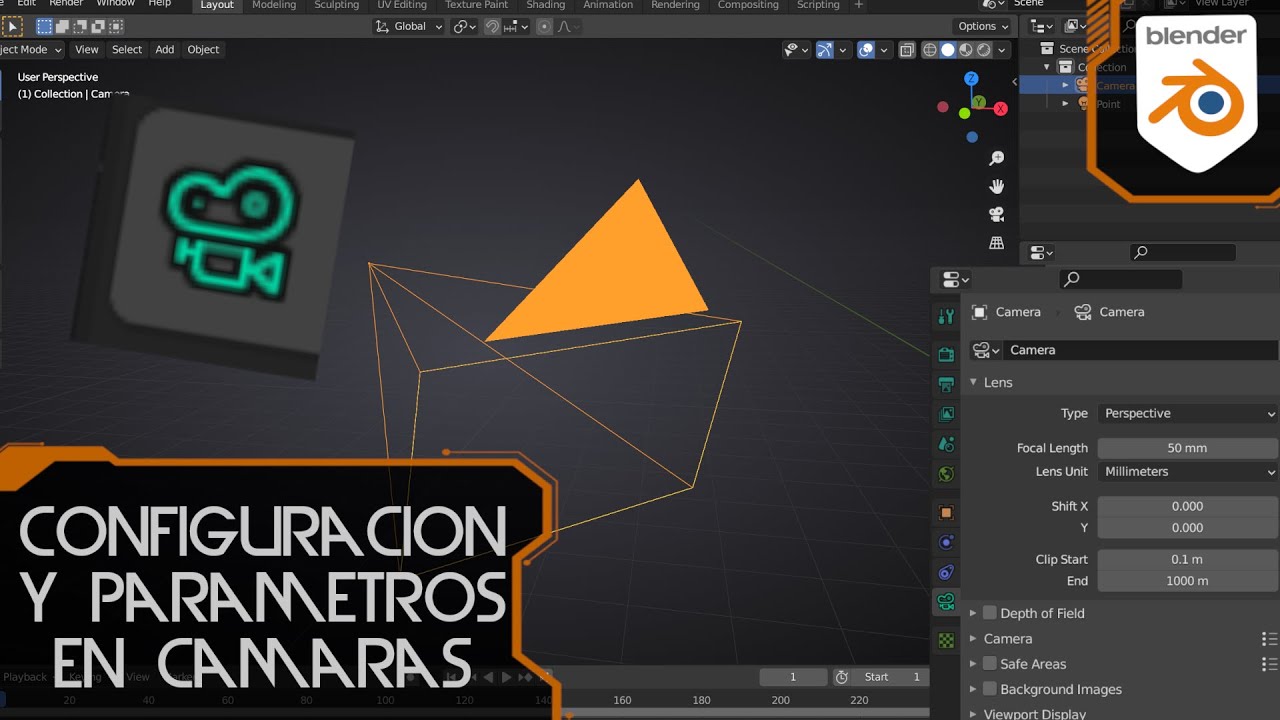Image resolution: width=1280 pixels, height=720 pixels.
Task: Toggle show gizmos icon
Action: 825,50
